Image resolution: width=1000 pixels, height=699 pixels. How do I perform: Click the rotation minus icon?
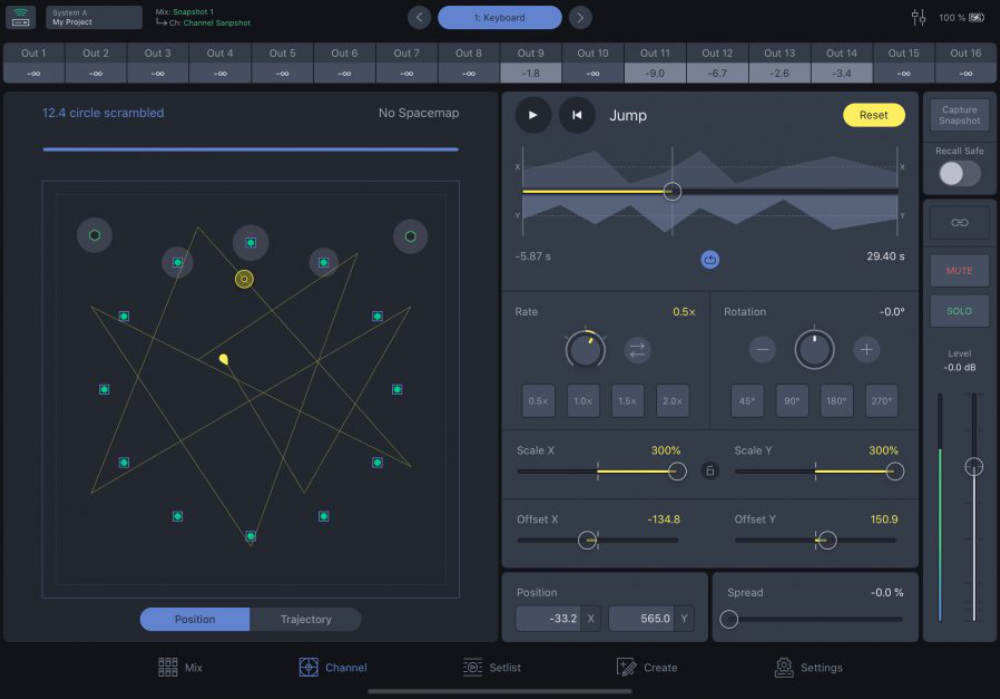(763, 350)
